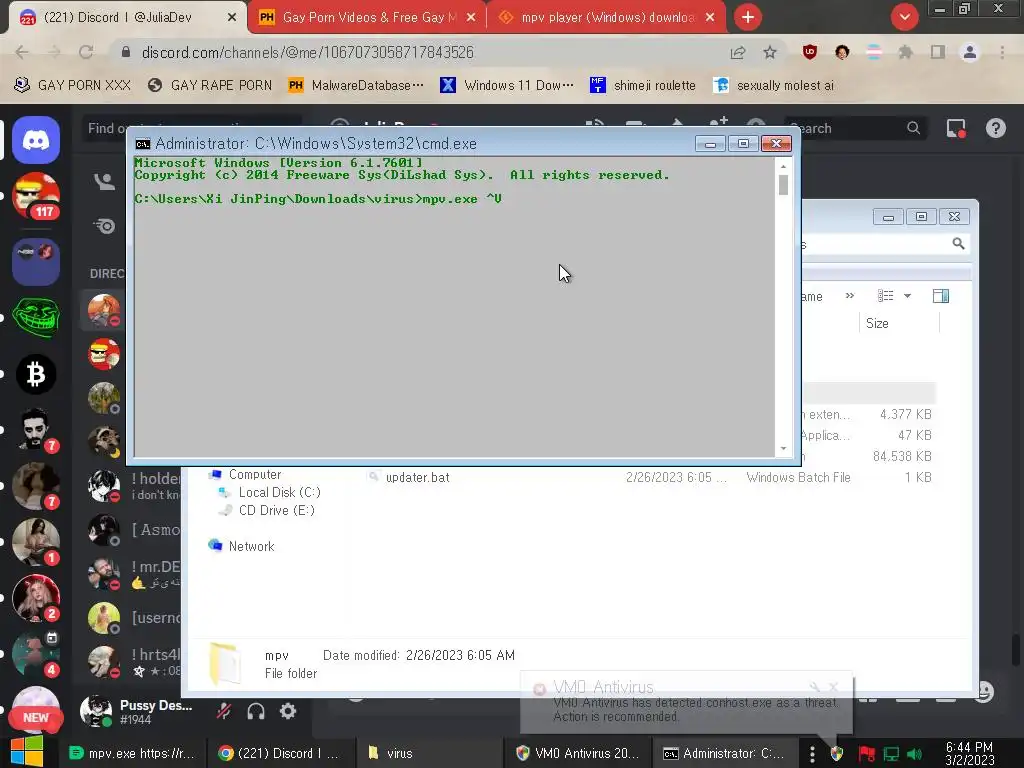
Task: Click the uBlock Origin extension icon
Action: click(810, 52)
